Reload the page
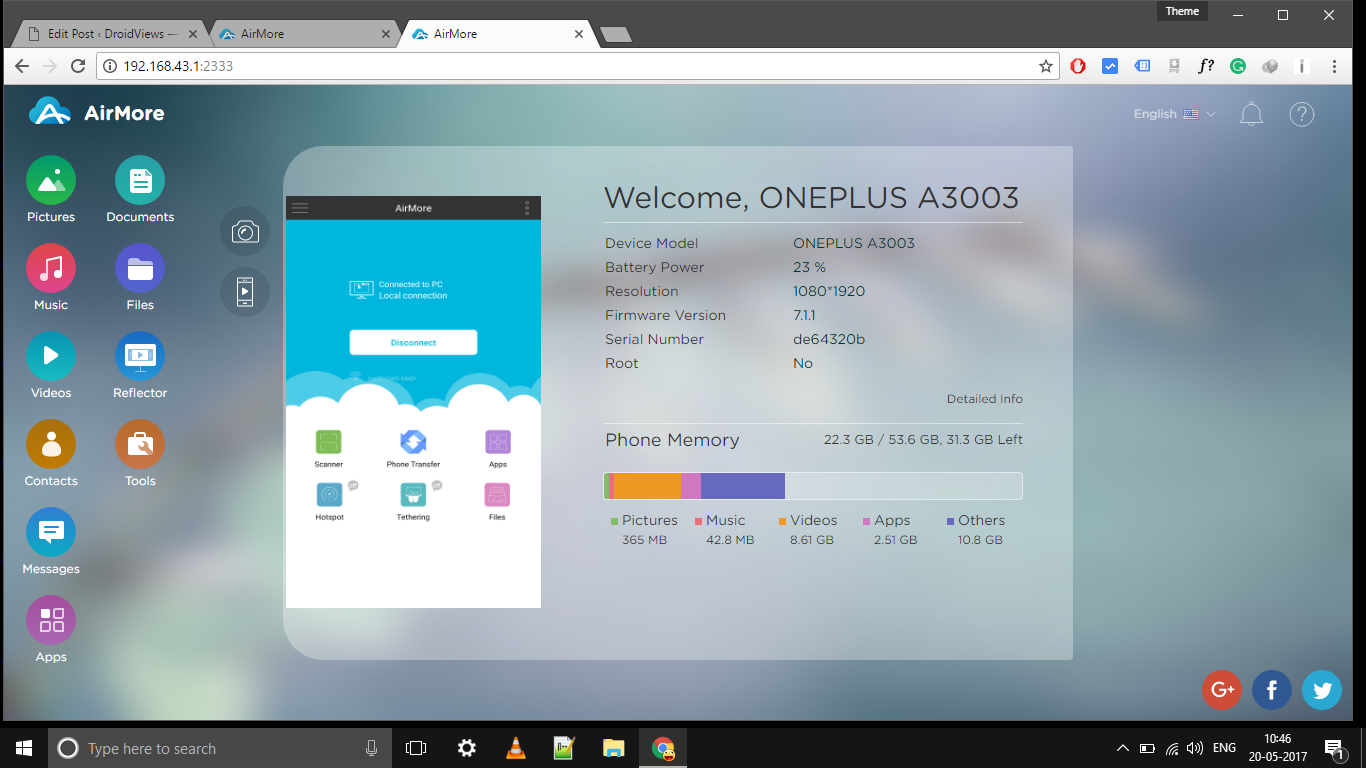 [78, 66]
